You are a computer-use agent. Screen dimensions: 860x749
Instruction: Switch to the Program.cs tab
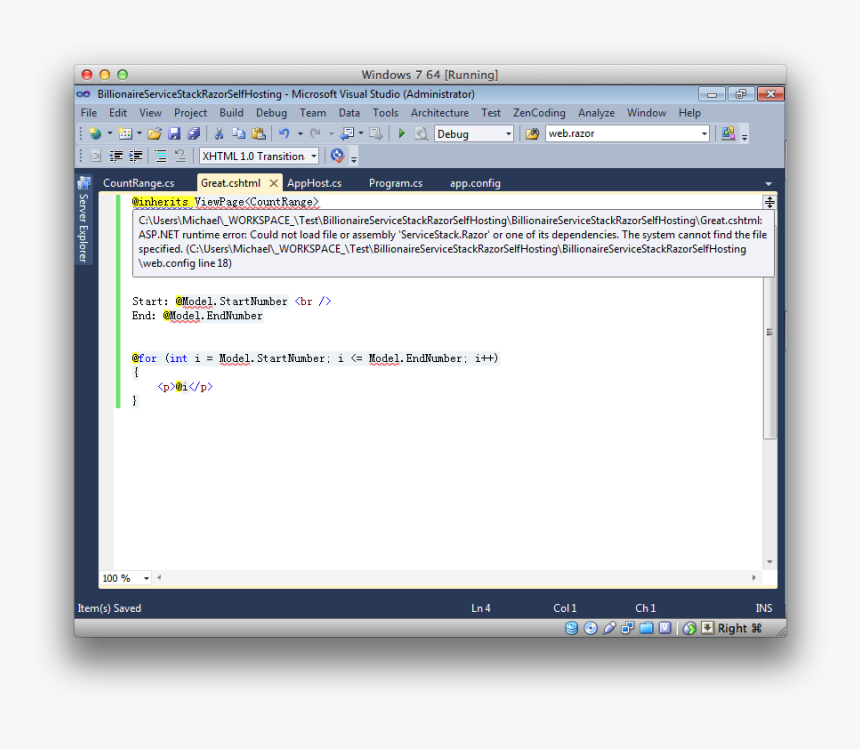pyautogui.click(x=396, y=183)
